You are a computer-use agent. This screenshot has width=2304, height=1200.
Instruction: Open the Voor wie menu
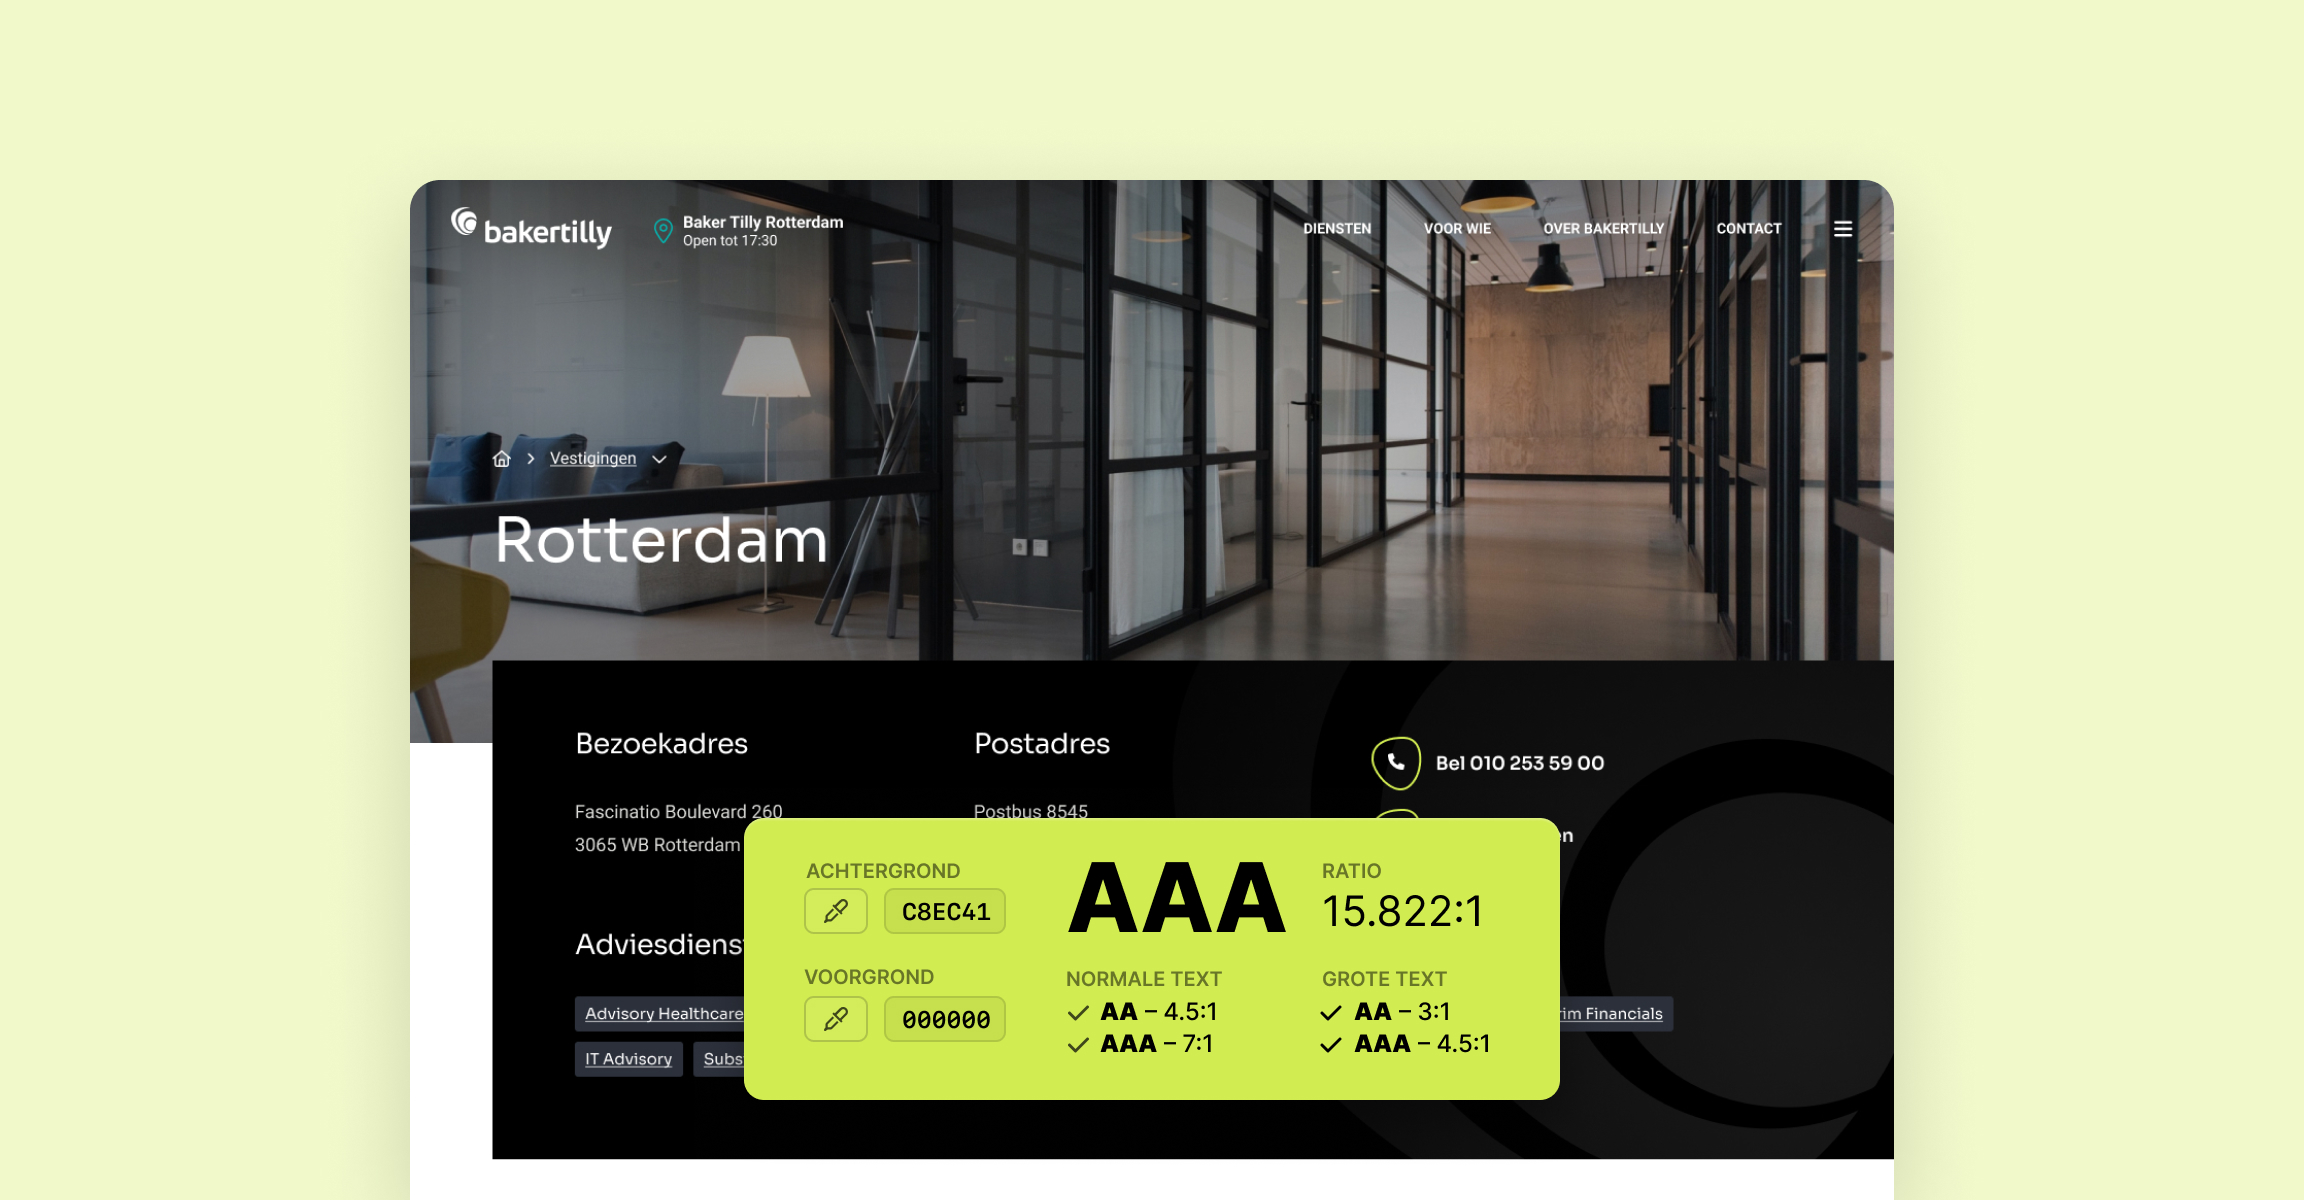(x=1457, y=229)
